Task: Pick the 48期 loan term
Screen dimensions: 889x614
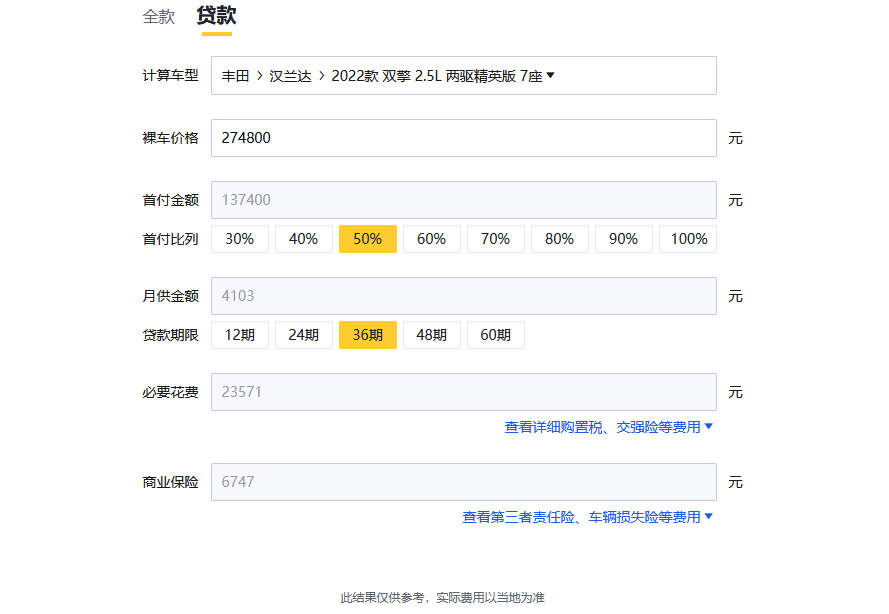Action: [432, 335]
